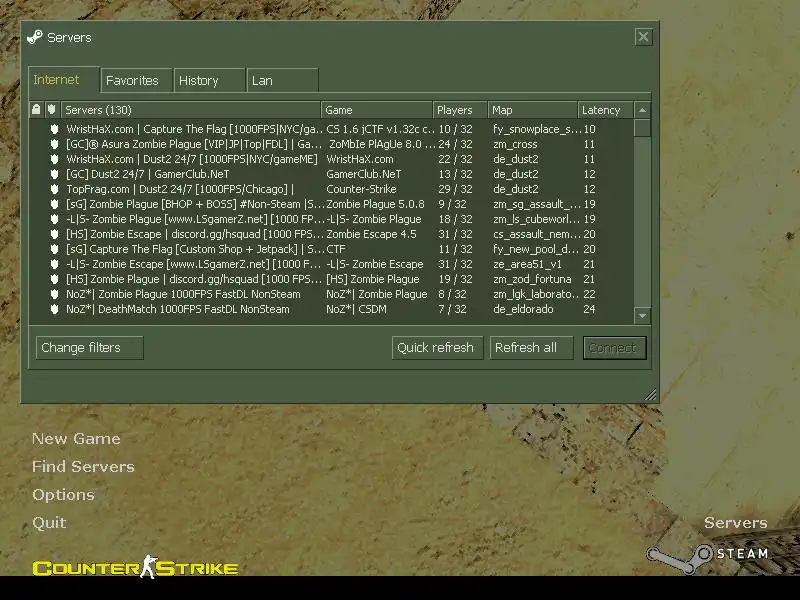Select '[sG] Zombie Plague [BHOP + BOSS]' server
Viewport: 800px width, 600px height.
click(x=195, y=204)
